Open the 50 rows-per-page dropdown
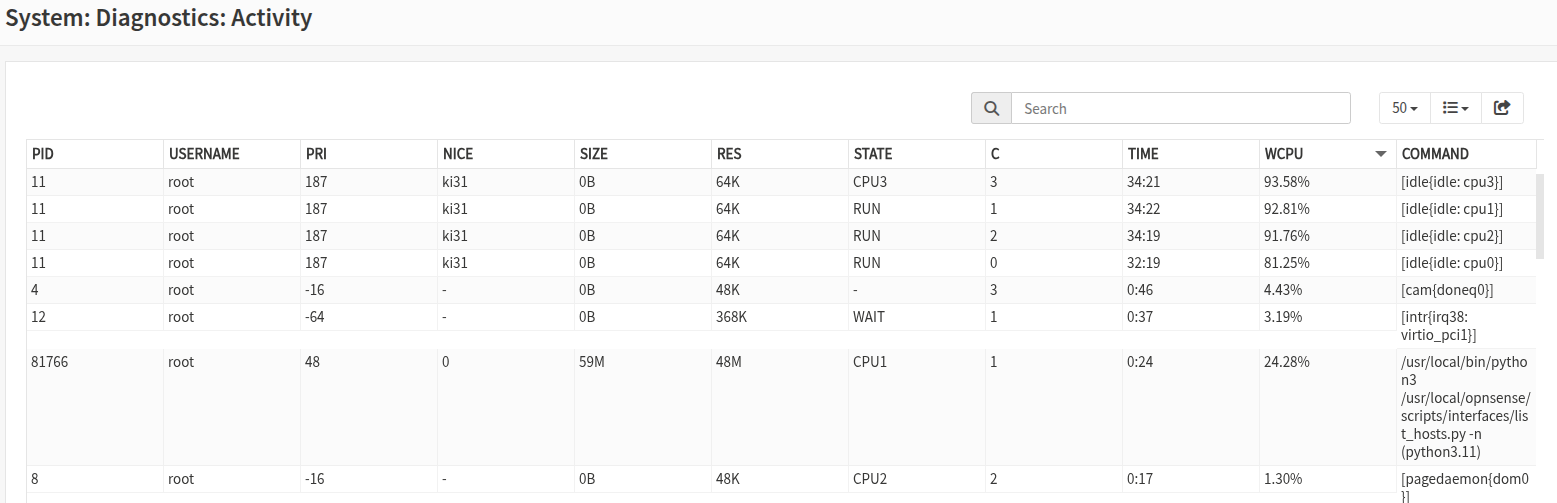Image resolution: width=1557 pixels, height=503 pixels. tap(1405, 108)
